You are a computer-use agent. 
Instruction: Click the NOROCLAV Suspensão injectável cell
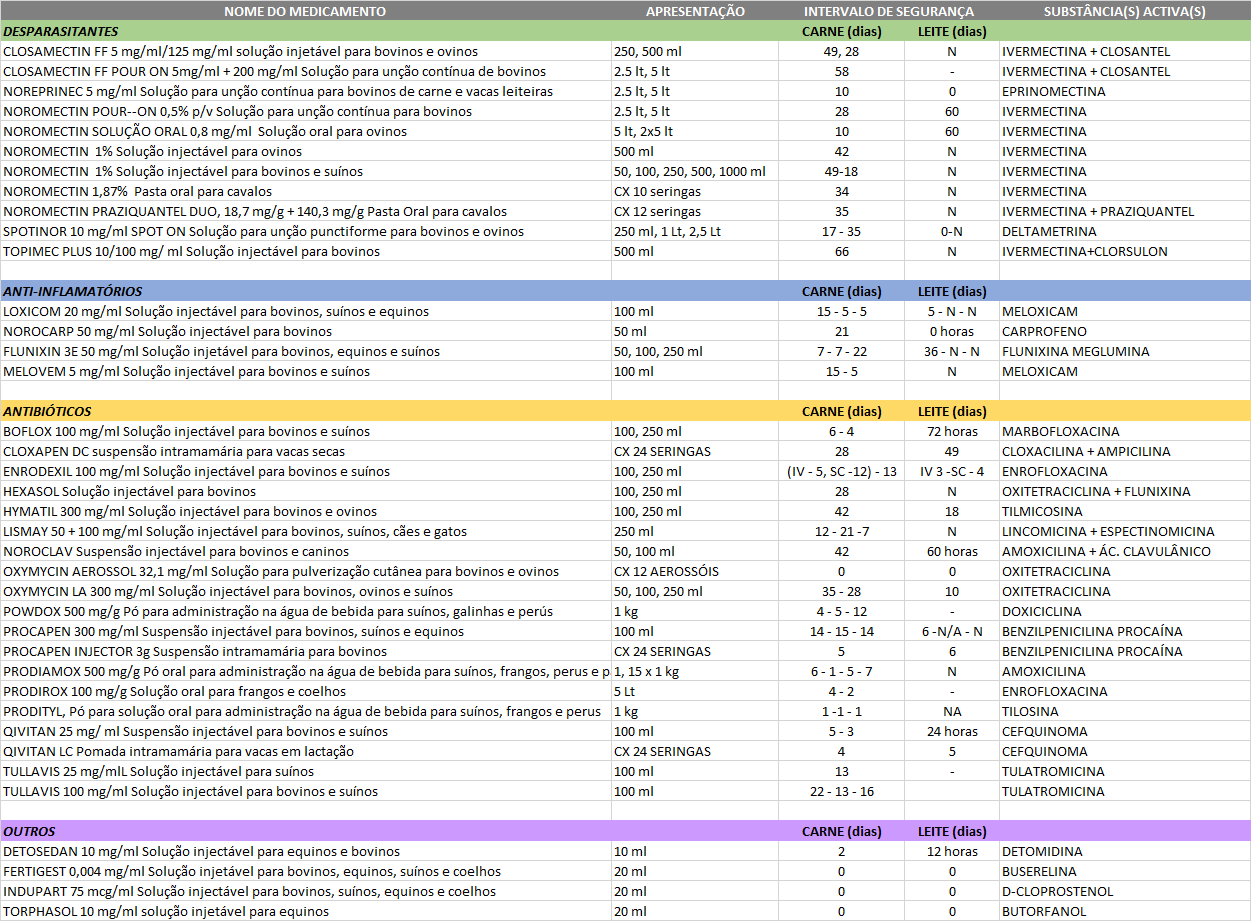305,551
